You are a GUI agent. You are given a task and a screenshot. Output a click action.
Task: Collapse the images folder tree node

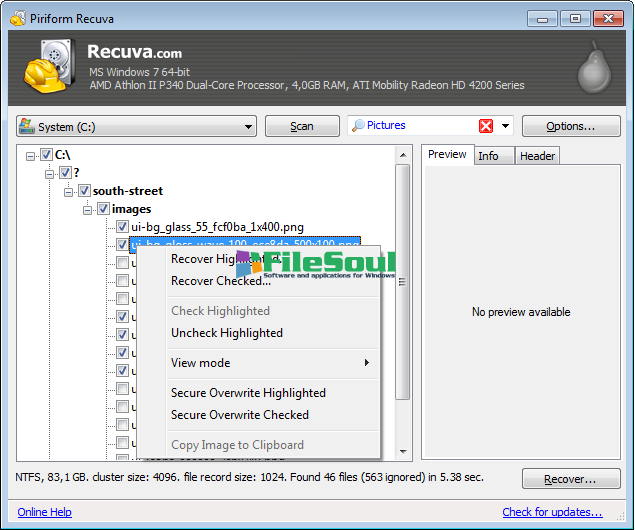pos(88,209)
